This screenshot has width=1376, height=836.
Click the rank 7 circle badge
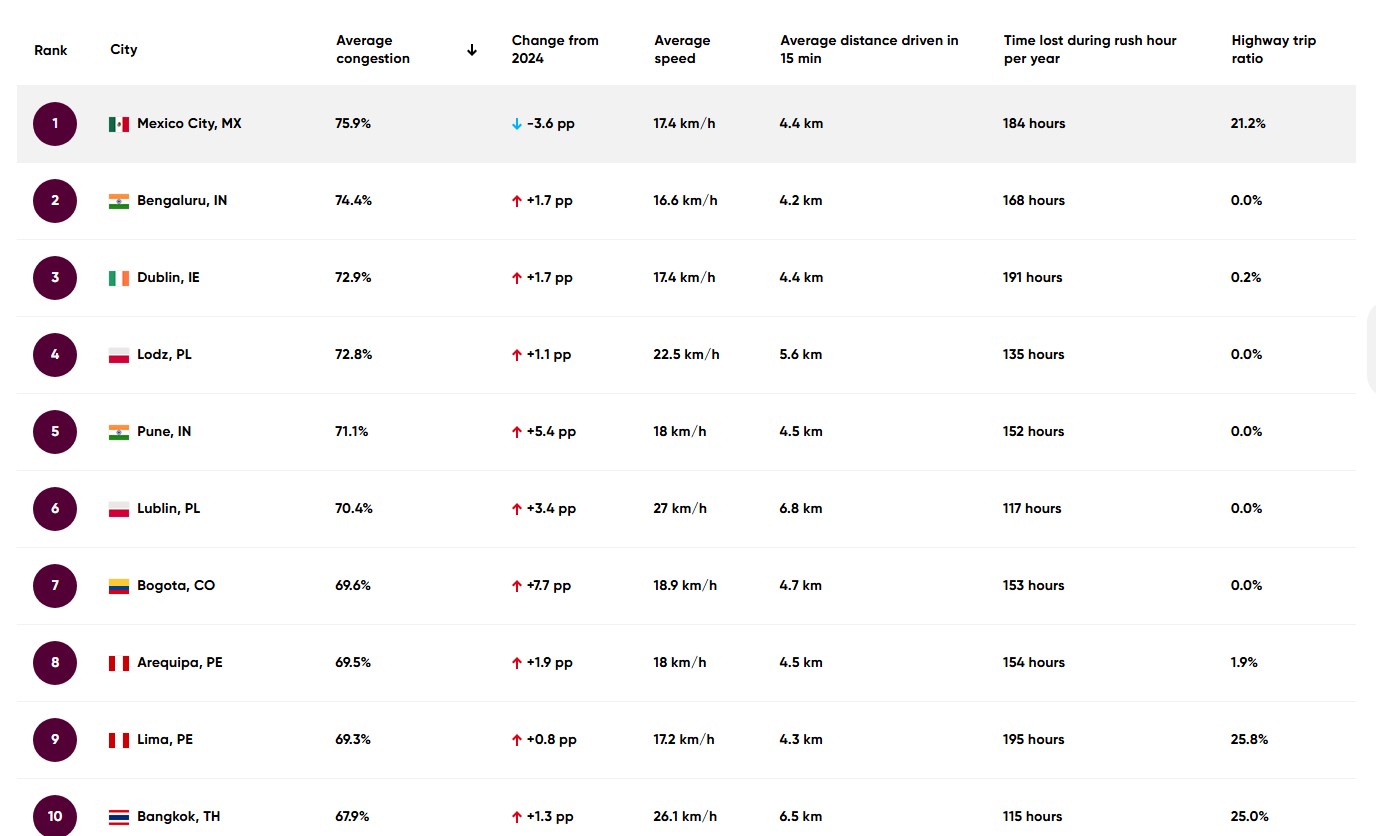55,586
